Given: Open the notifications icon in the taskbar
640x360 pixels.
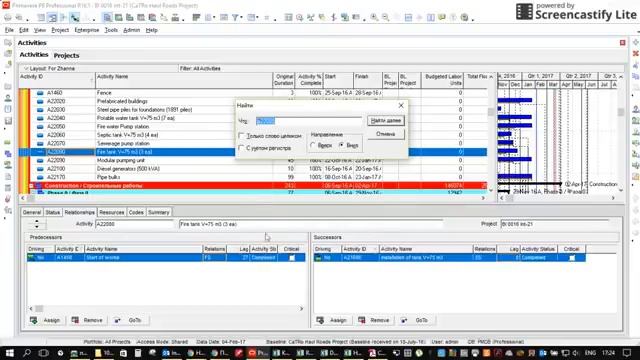Looking at the screenshot, I should (627, 353).
